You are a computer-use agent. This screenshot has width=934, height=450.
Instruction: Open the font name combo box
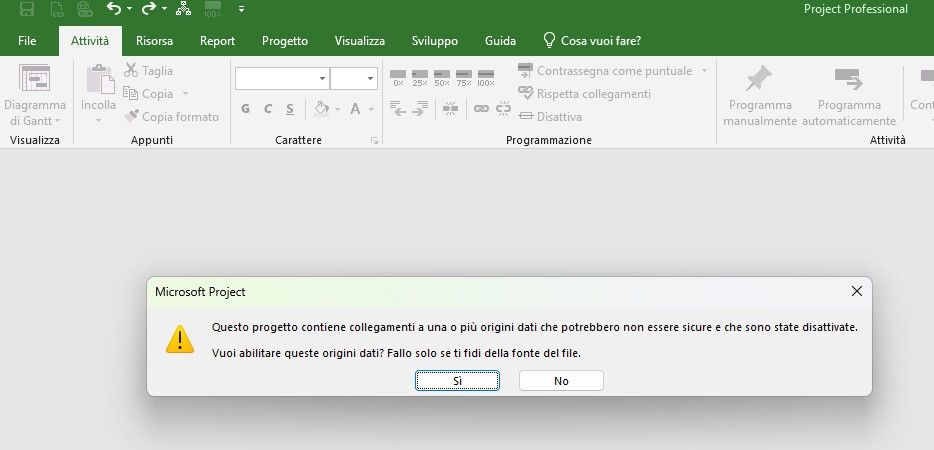(x=282, y=79)
